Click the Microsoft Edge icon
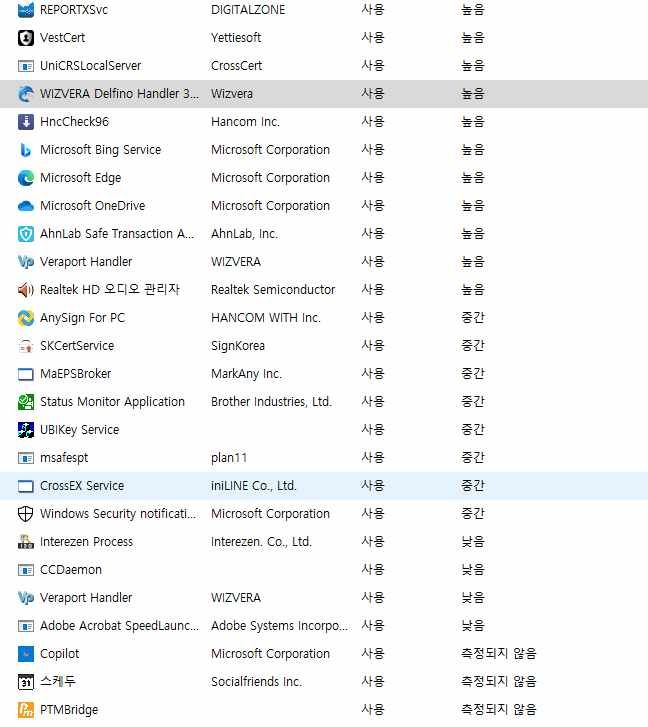 26,178
